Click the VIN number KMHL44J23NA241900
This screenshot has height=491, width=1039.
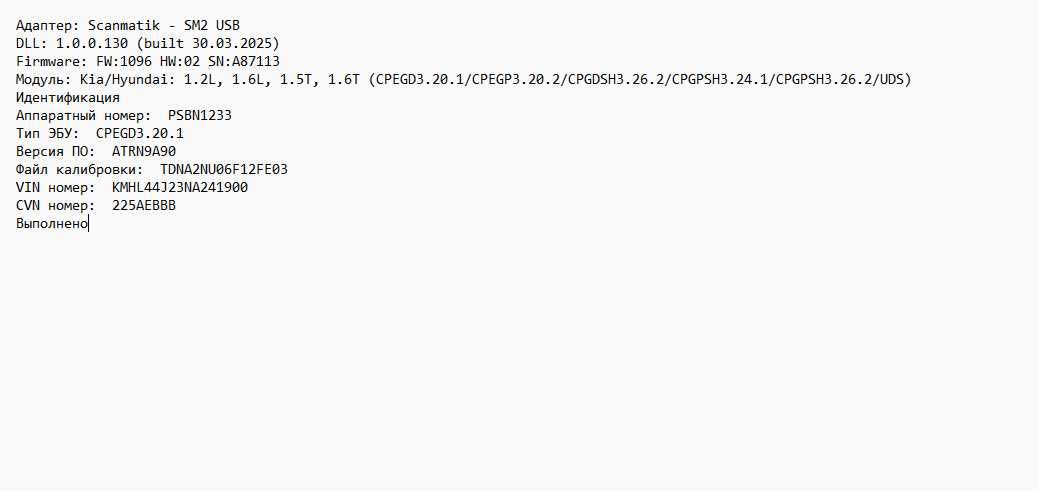pyautogui.click(x=180, y=188)
